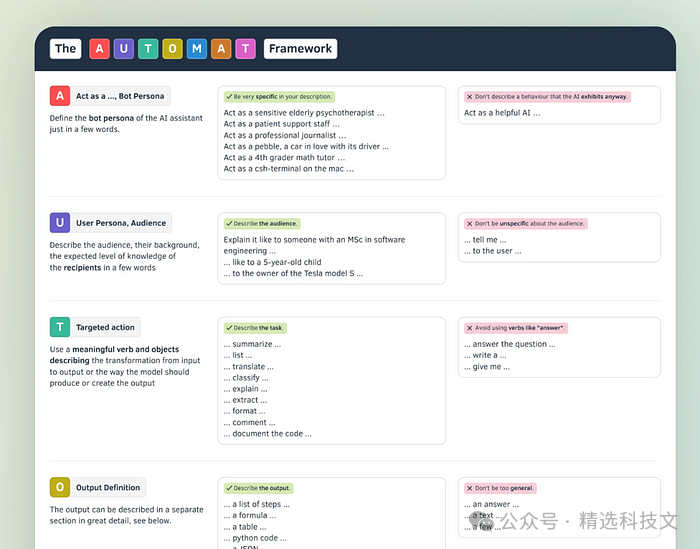The image size is (700, 549).
Task: Click the '... extract ...' line
Action: pos(245,400)
